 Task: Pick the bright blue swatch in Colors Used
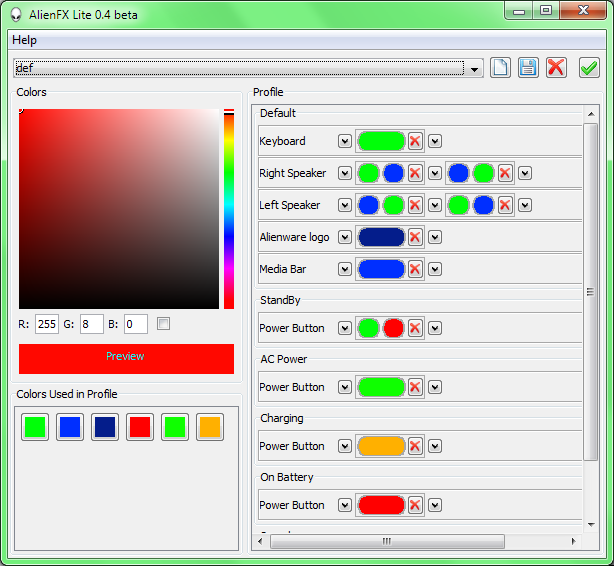70,427
